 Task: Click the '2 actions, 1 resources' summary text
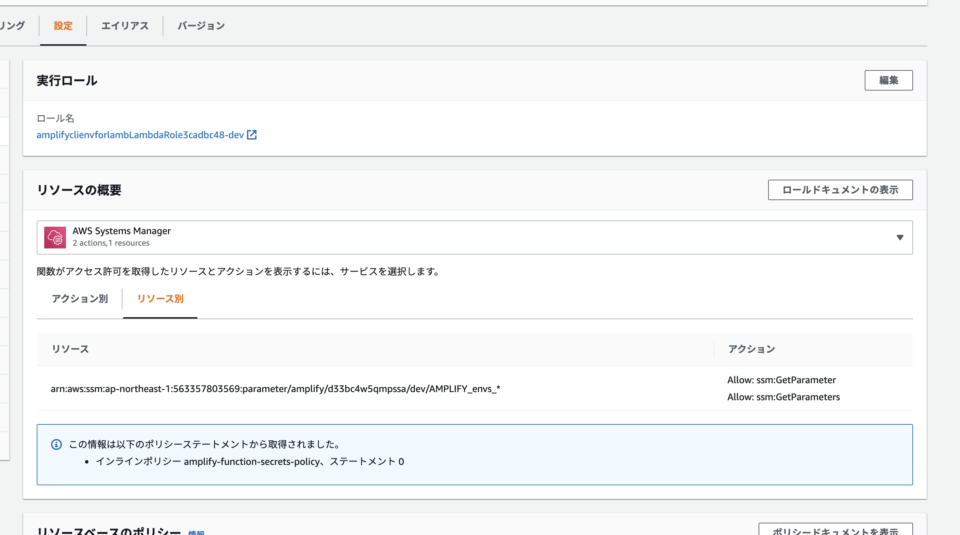(x=111, y=243)
